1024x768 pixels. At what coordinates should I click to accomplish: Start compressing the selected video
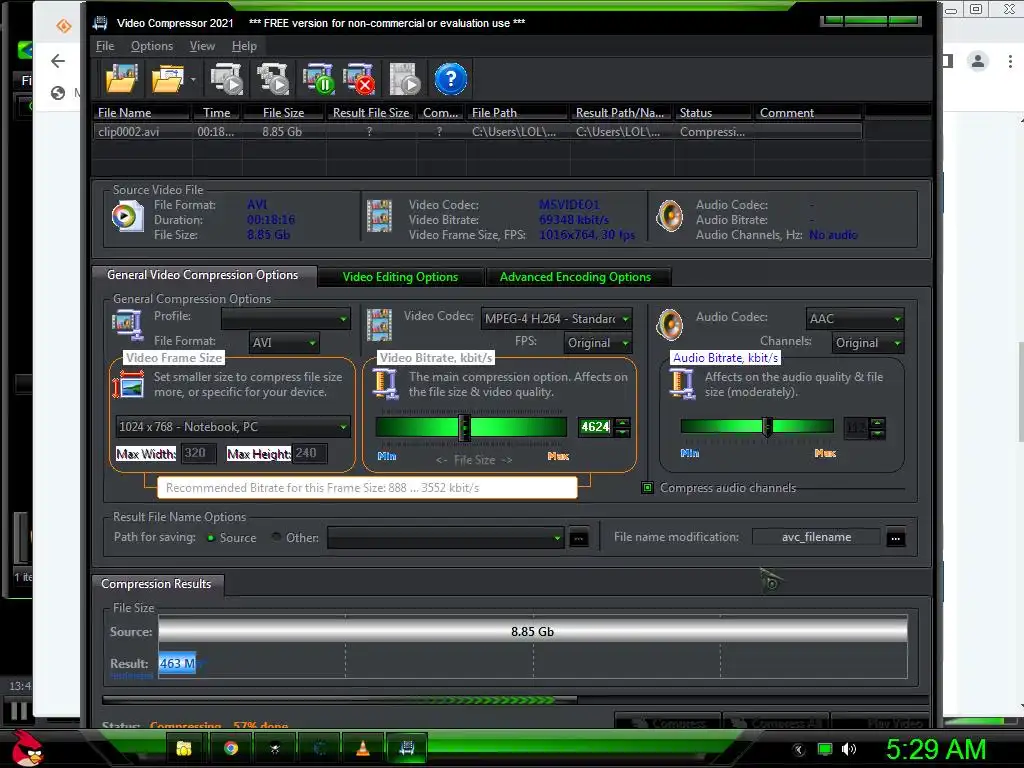(x=227, y=79)
